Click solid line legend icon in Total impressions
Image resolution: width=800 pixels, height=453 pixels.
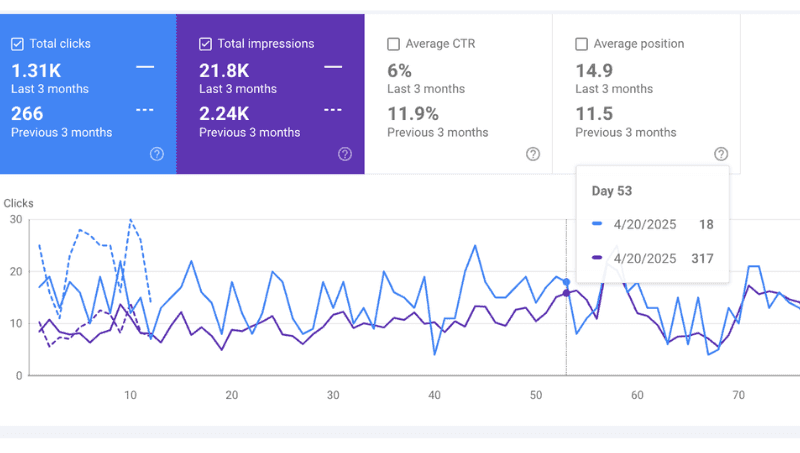point(333,67)
